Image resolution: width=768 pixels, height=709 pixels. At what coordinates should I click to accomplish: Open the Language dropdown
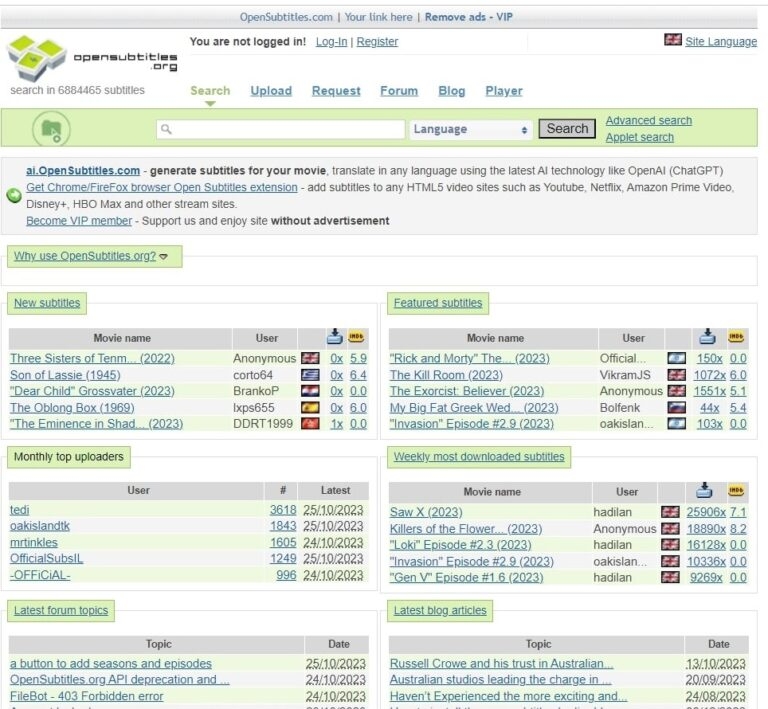pyautogui.click(x=471, y=129)
